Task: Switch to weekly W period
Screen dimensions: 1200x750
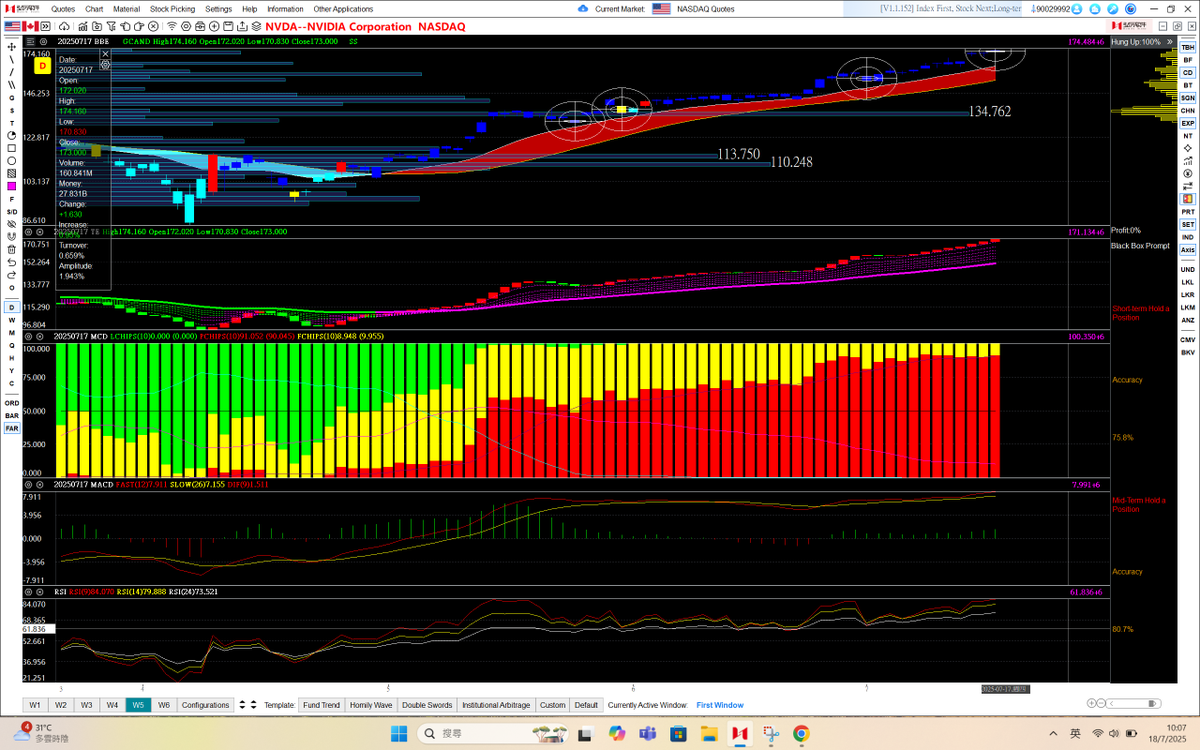Action: tap(12, 320)
